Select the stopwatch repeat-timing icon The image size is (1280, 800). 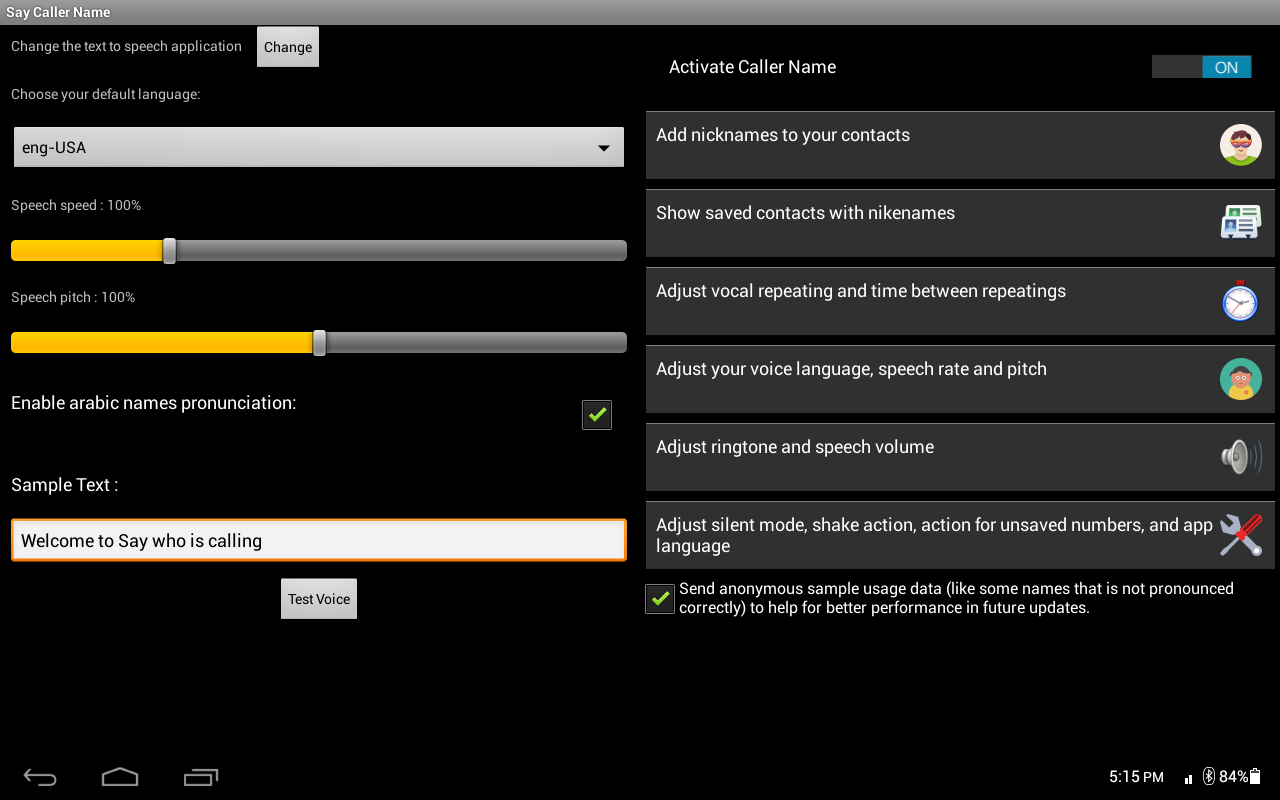click(1240, 300)
